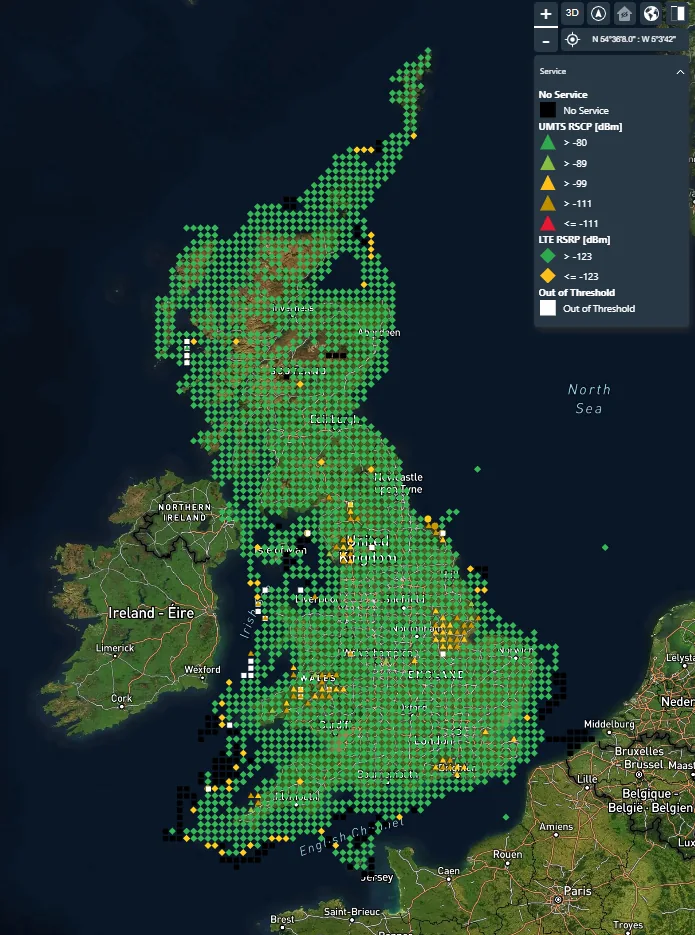This screenshot has height=935, width=695.
Task: Click the dark green > -80 triangle
Action: (548, 143)
